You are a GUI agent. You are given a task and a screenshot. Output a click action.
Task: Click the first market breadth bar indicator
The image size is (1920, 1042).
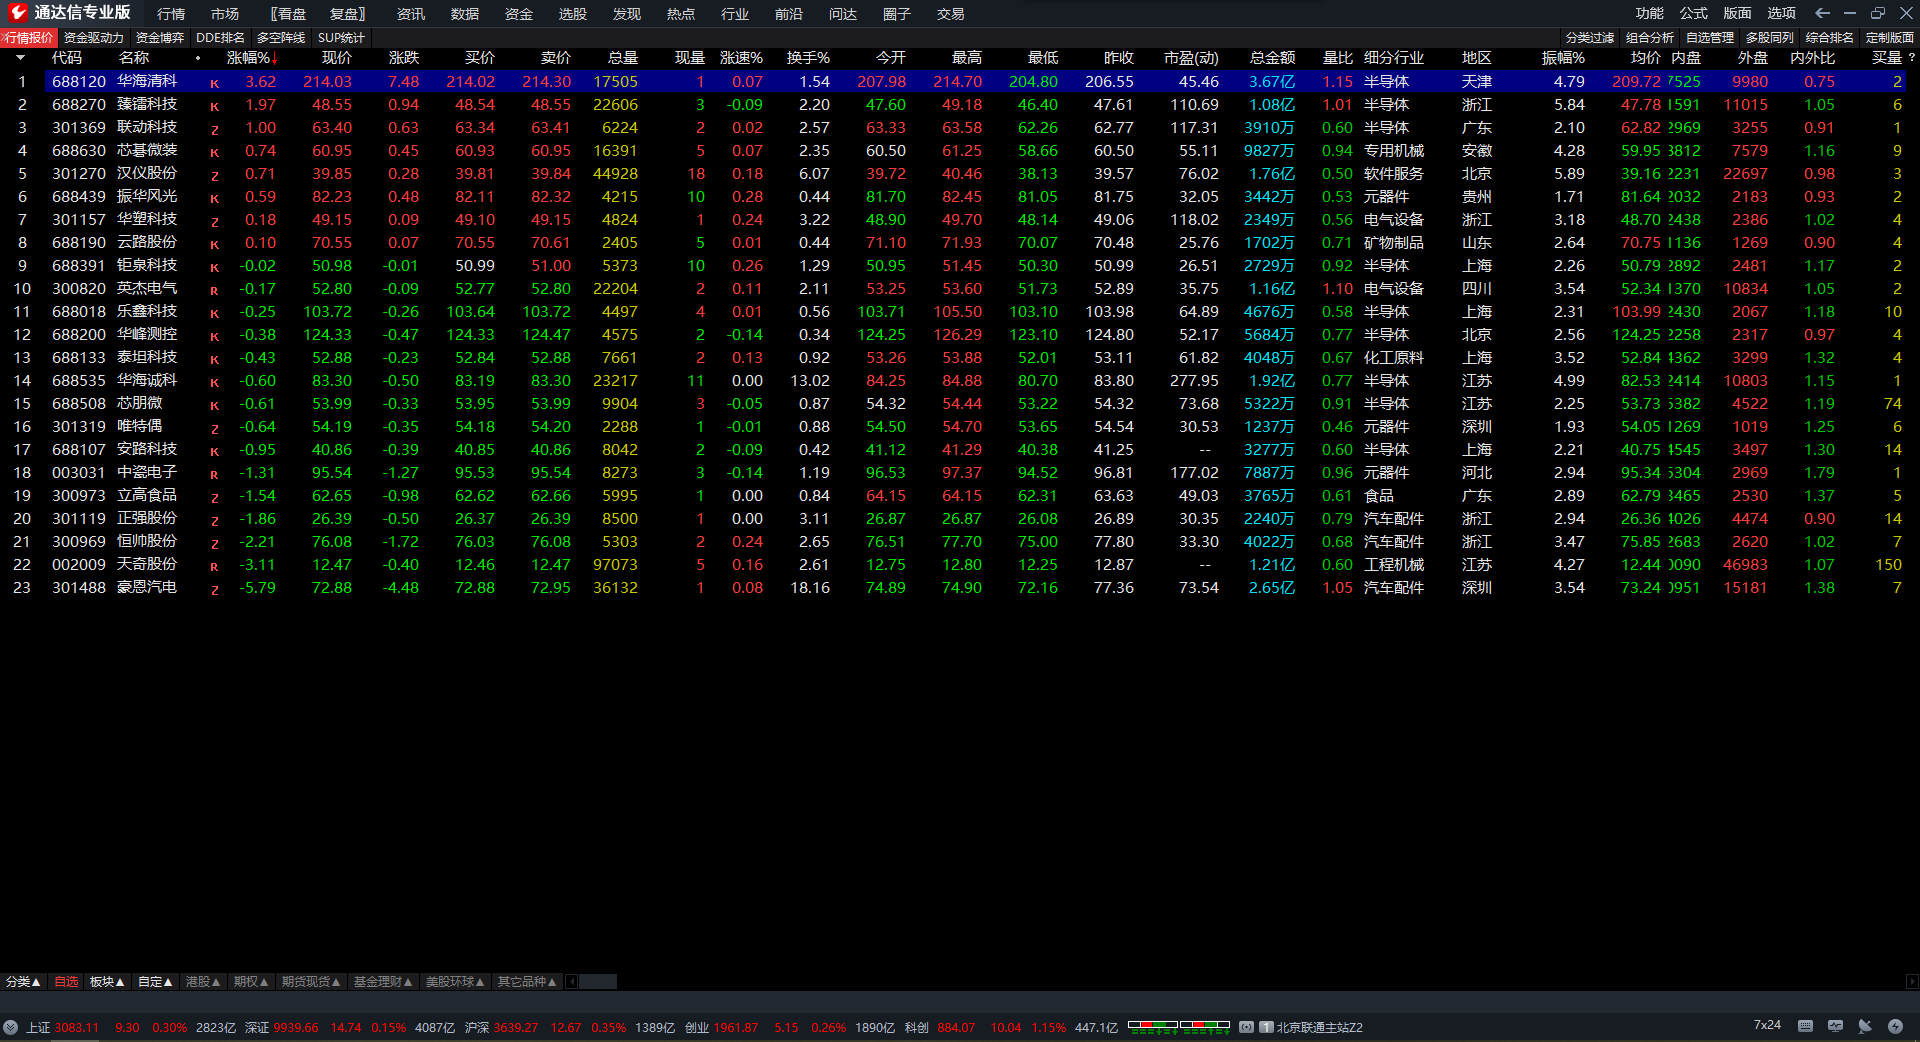point(1153,1025)
